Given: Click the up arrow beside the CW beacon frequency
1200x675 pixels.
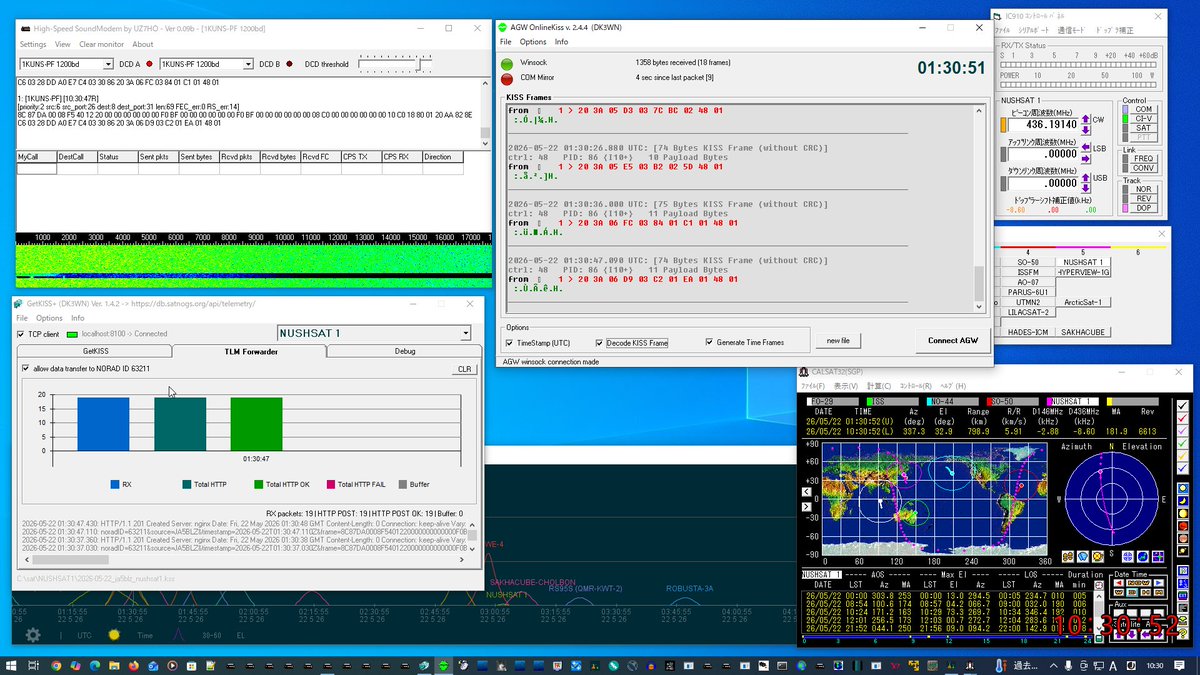Looking at the screenshot, I should pos(1085,119).
